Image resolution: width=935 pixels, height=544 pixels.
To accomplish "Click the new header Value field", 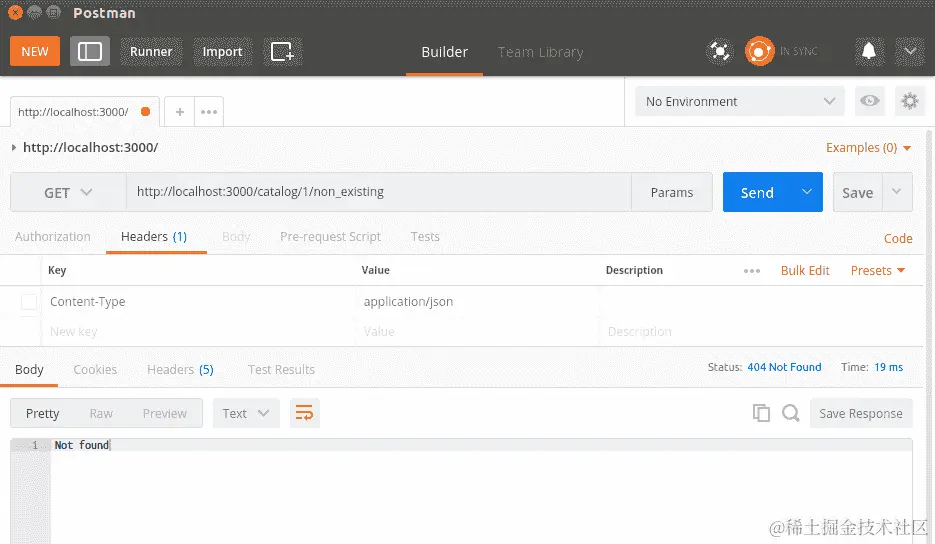I will tap(478, 332).
